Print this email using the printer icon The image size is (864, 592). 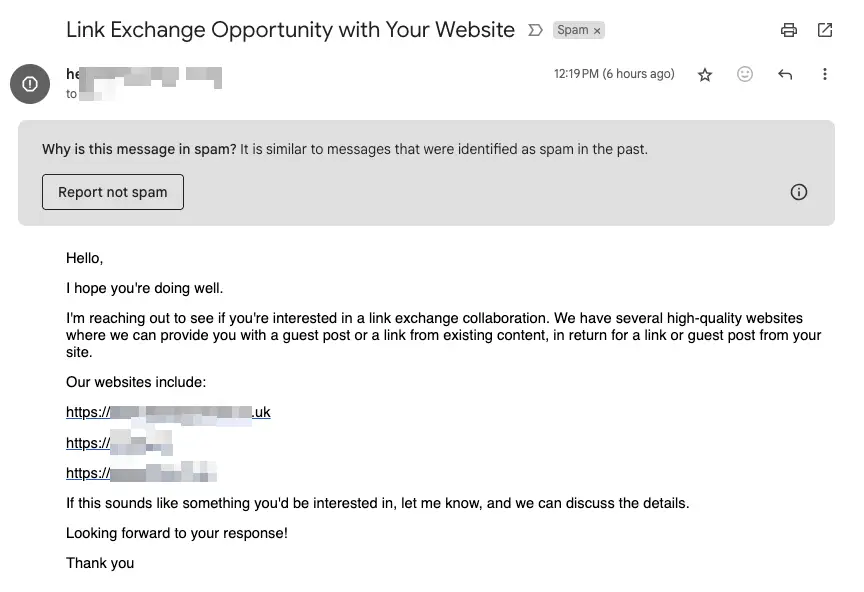click(x=789, y=30)
